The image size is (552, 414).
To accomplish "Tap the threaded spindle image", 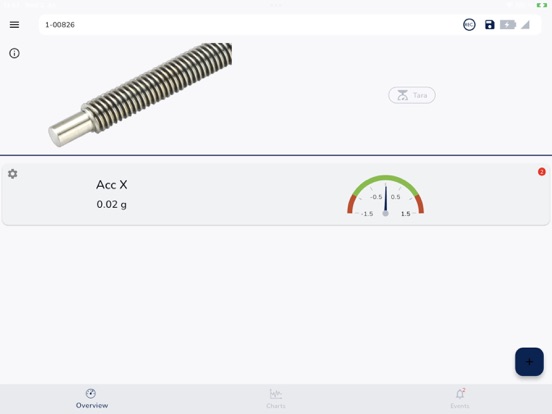I will [140, 94].
